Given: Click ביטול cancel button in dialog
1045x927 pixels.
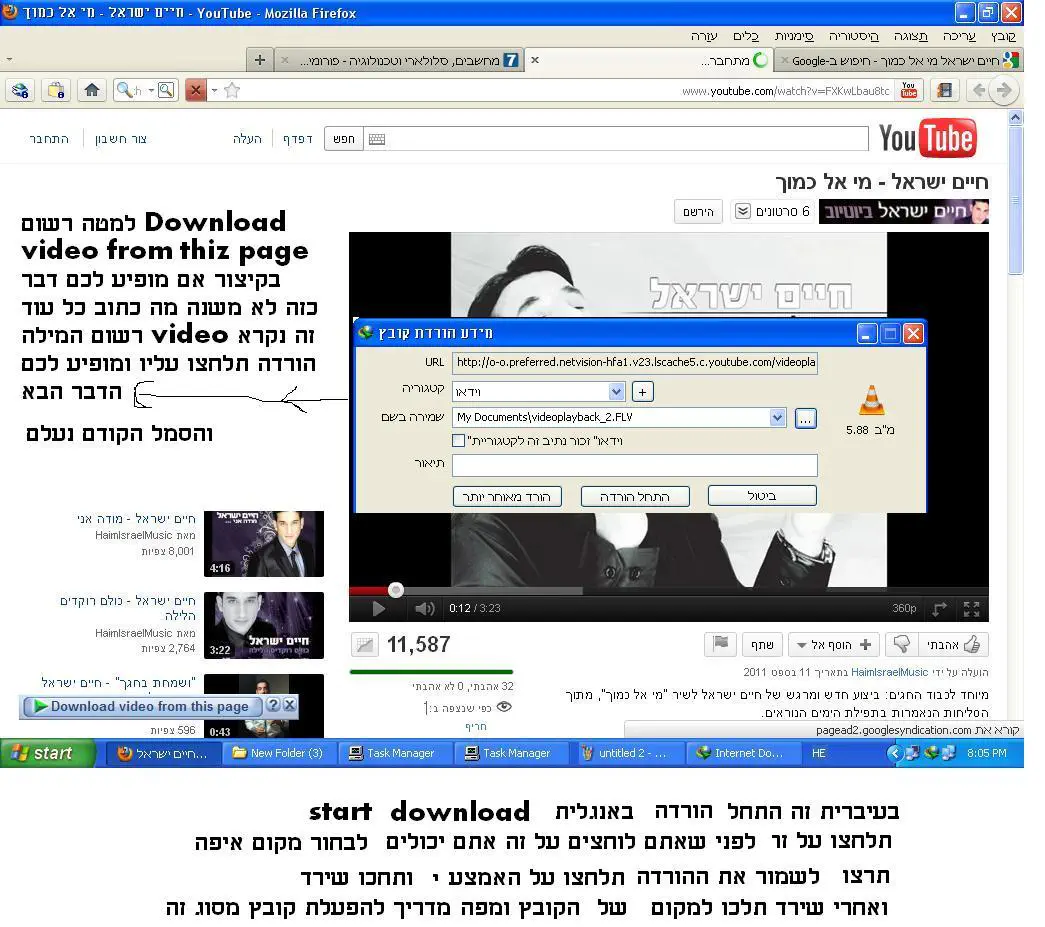Looking at the screenshot, I should pos(762,496).
